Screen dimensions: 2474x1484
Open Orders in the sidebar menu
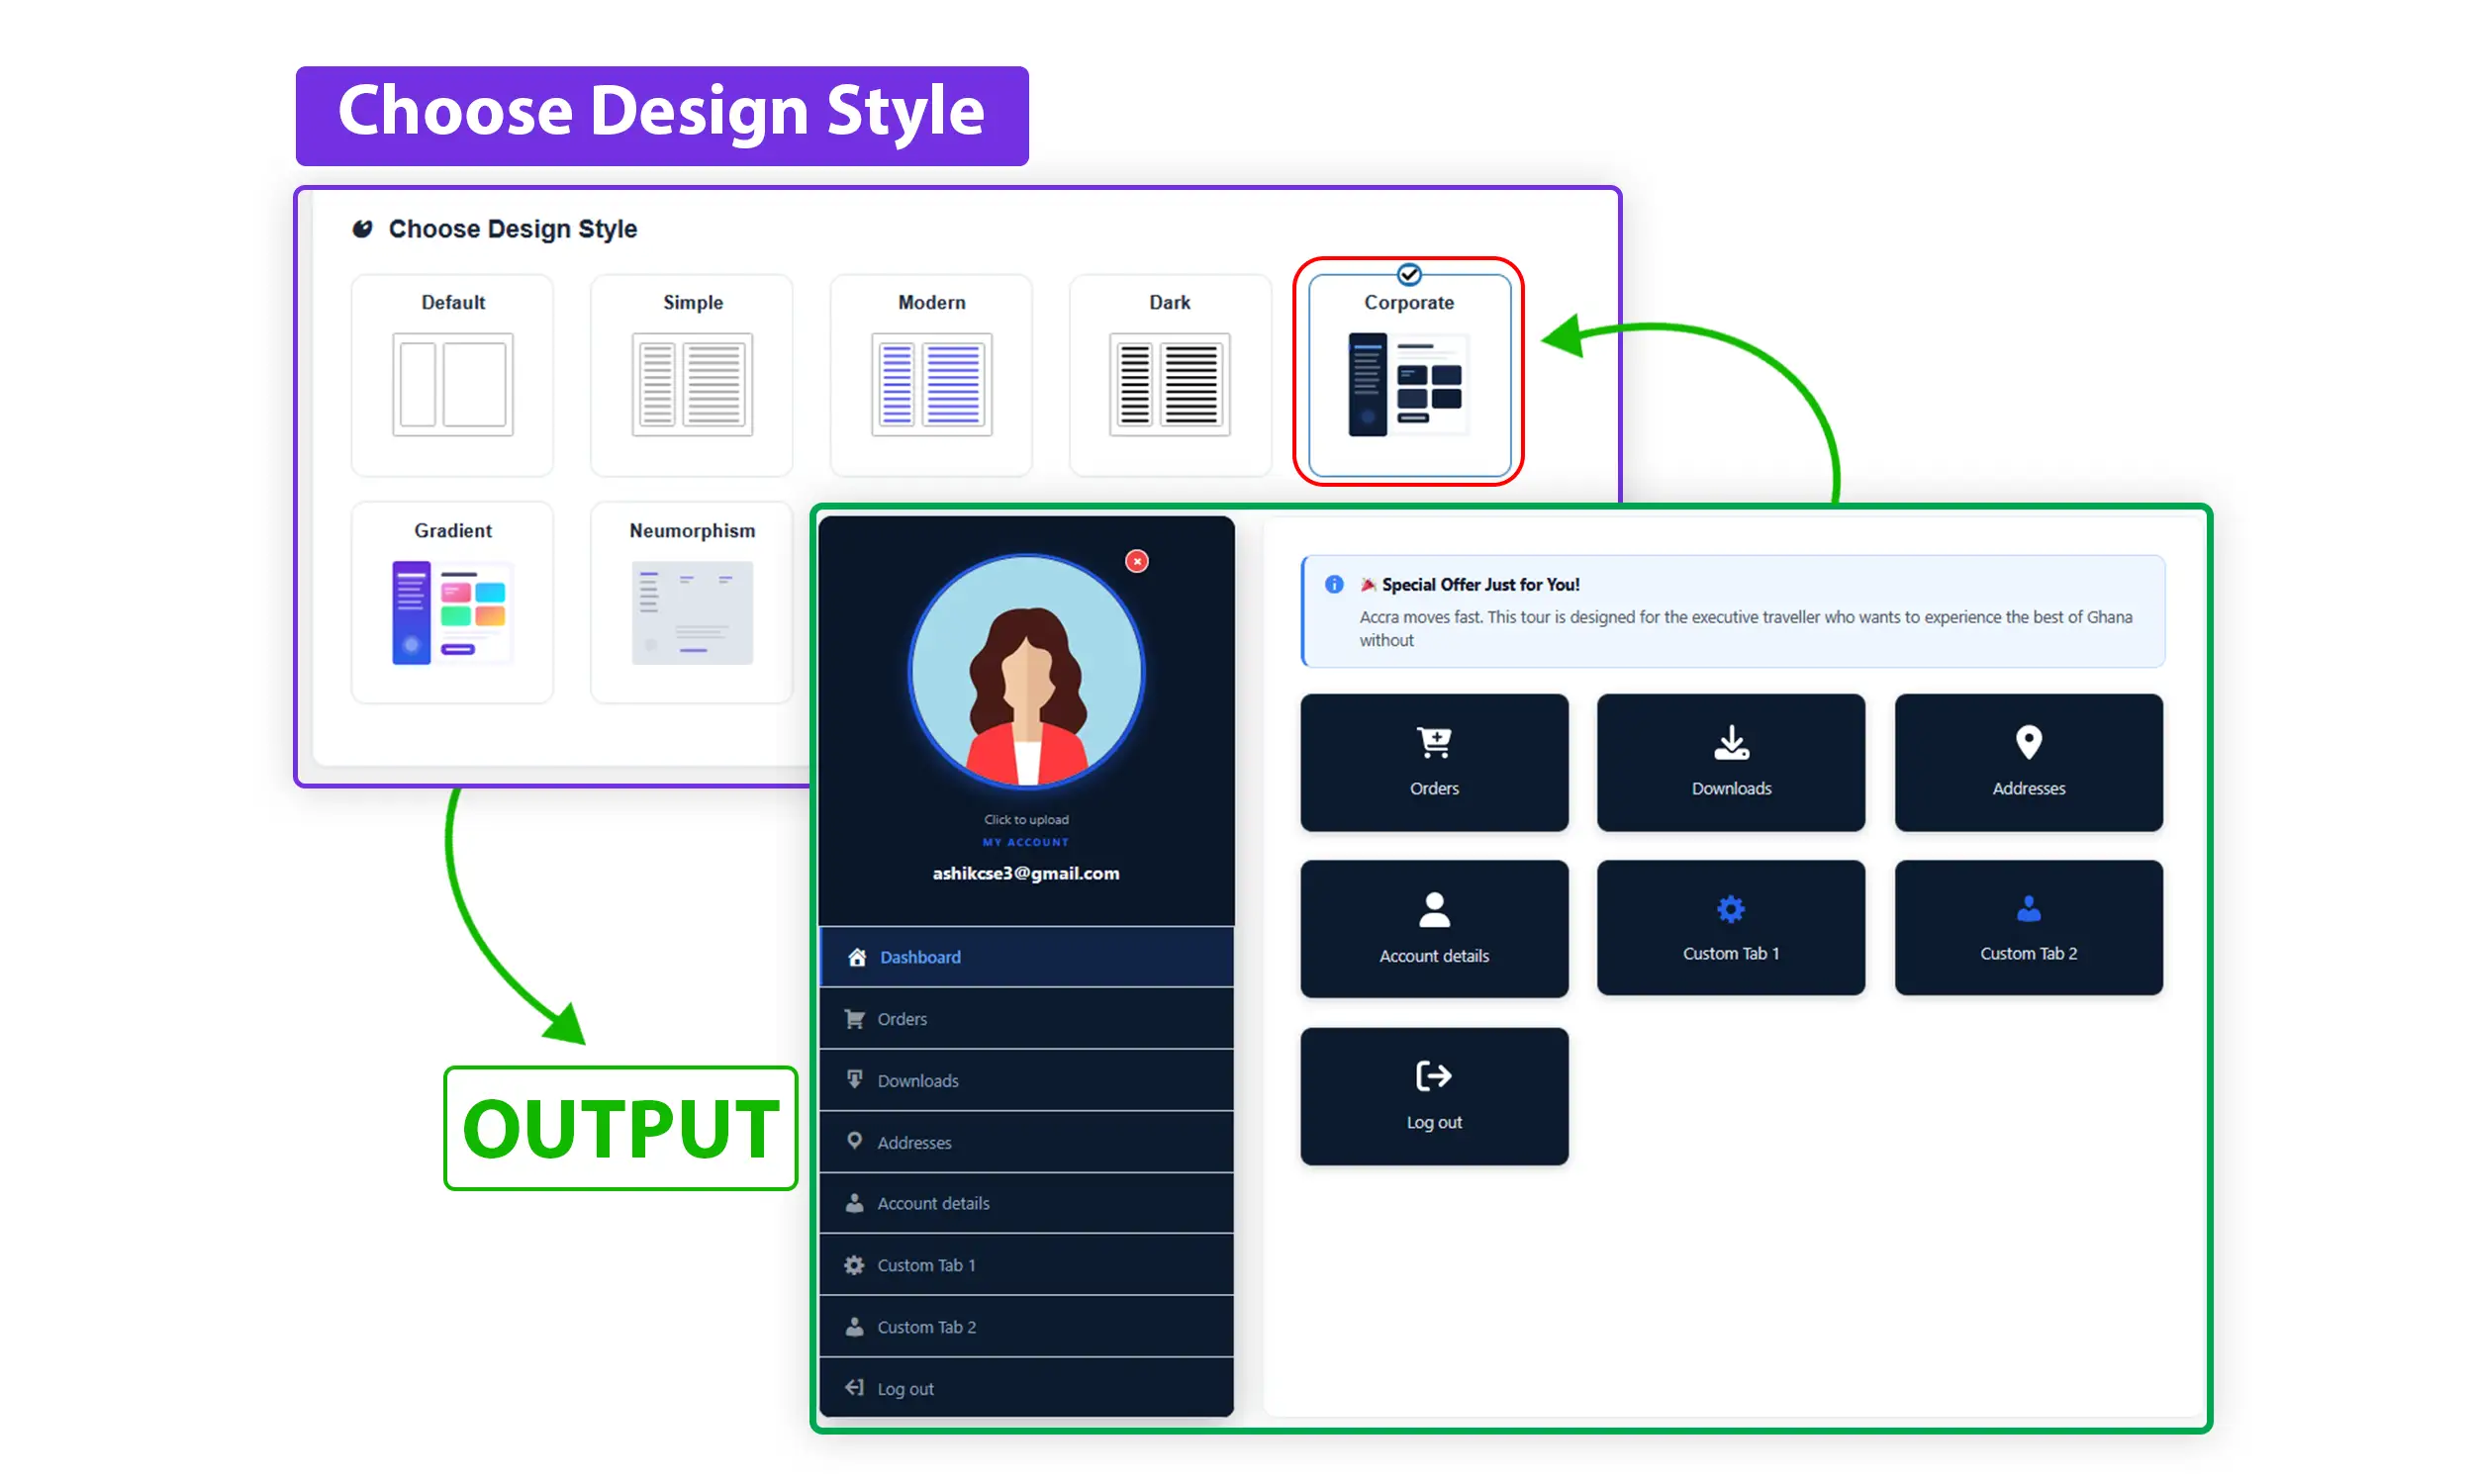pyautogui.click(x=1025, y=1018)
